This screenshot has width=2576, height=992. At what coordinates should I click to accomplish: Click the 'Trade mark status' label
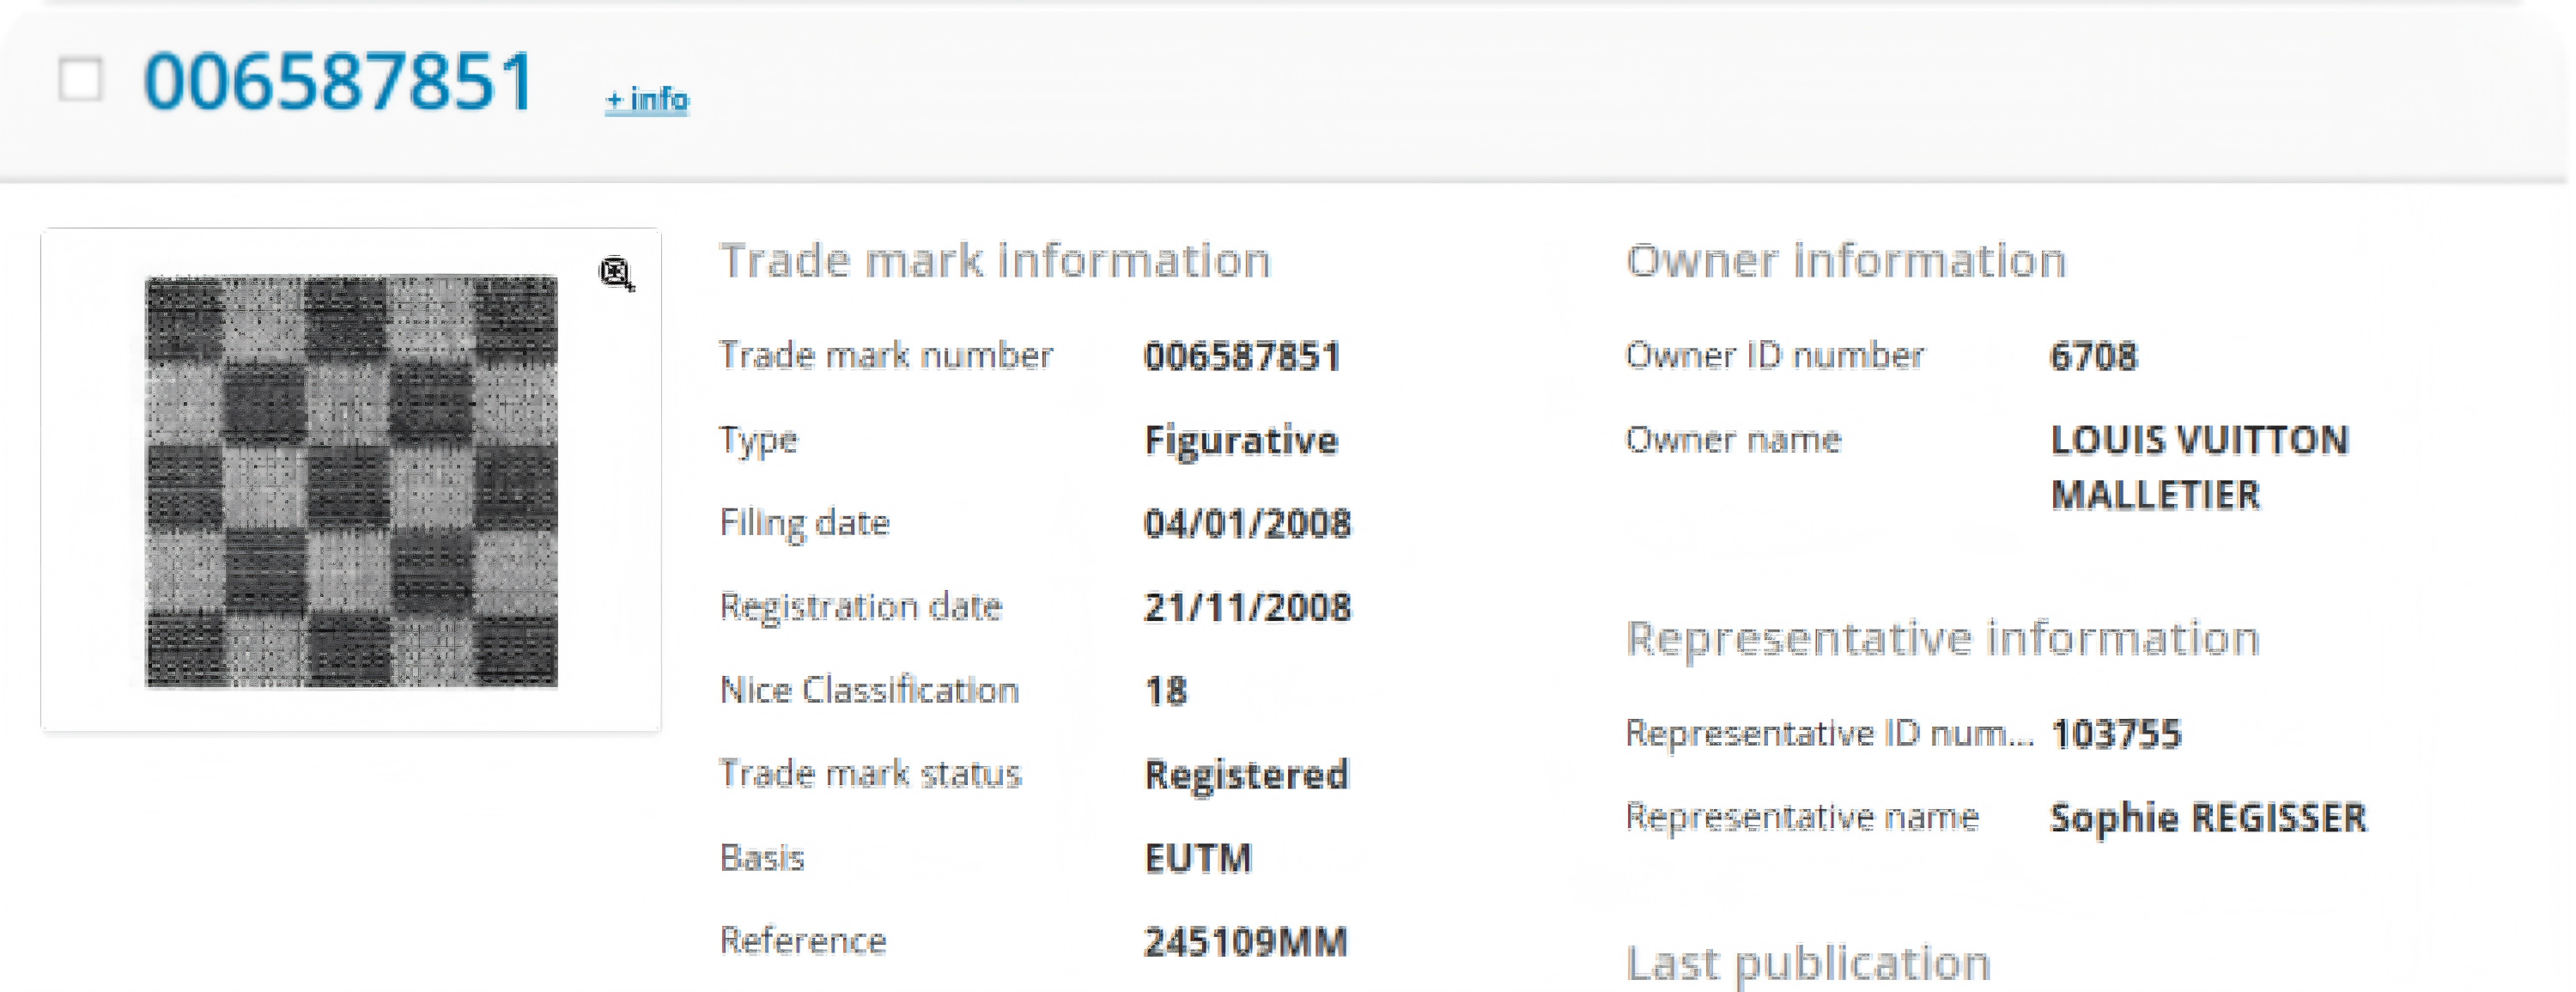point(870,774)
